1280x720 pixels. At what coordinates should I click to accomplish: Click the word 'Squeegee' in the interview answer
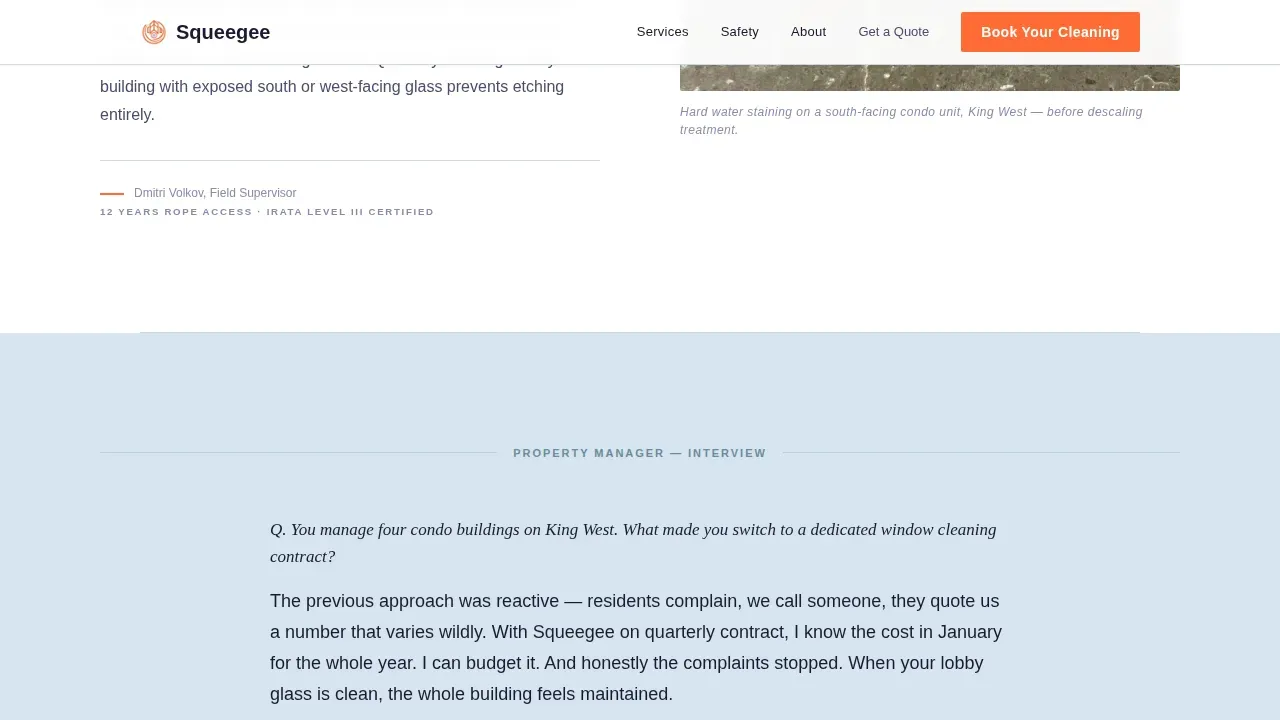click(x=573, y=632)
